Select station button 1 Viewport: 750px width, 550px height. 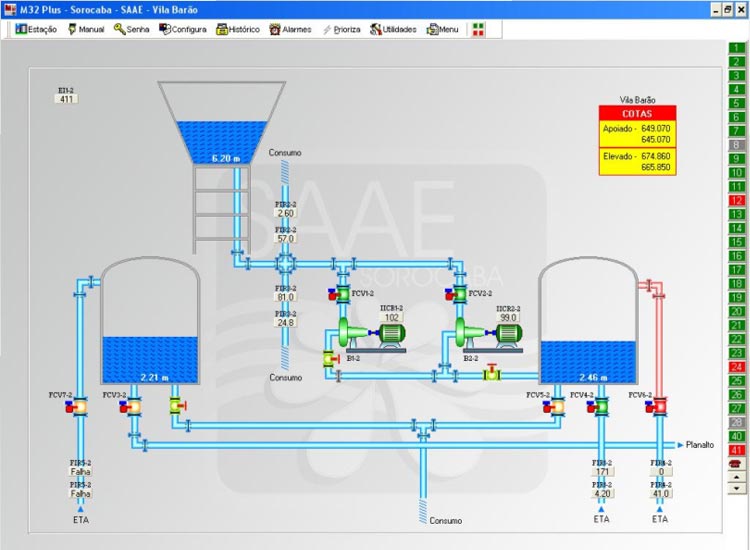(737, 48)
